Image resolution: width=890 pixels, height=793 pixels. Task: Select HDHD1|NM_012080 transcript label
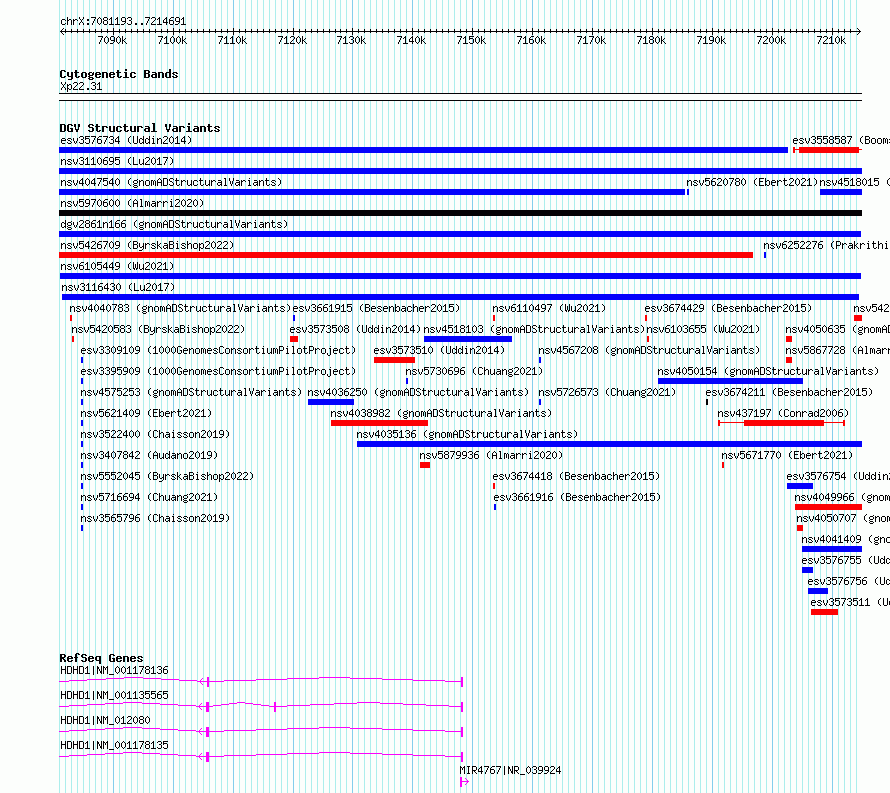click(x=105, y=720)
